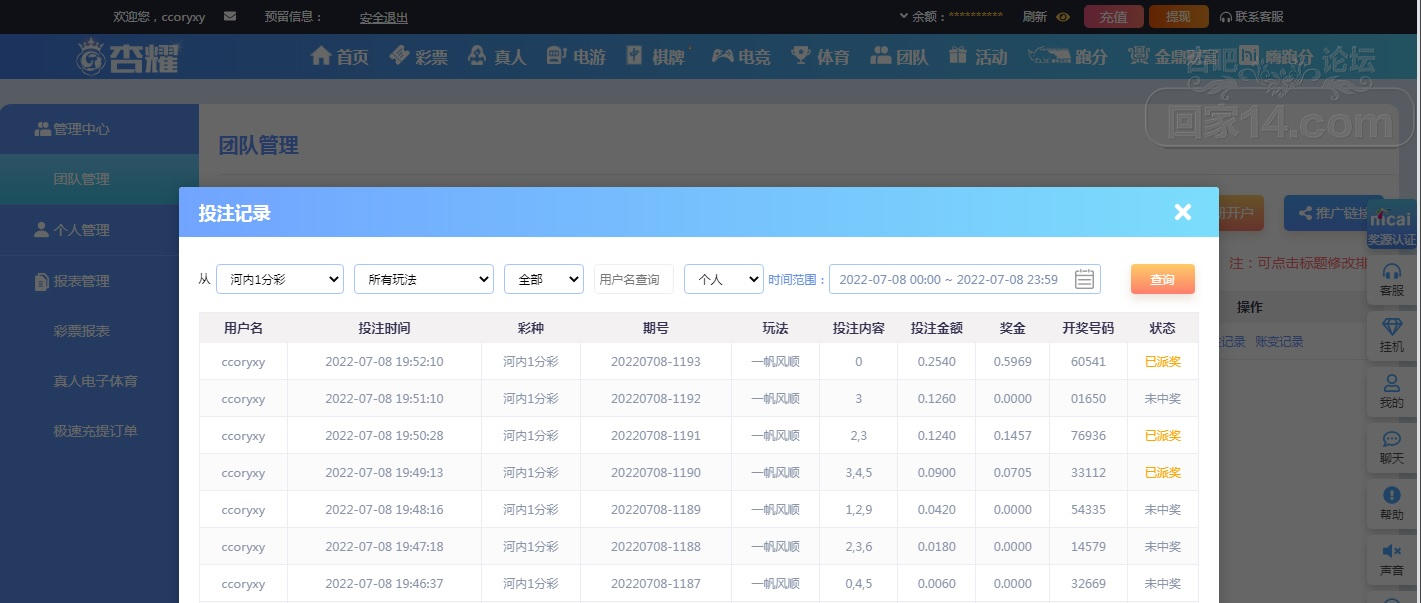
Task: Open the 个人 scope dropdown
Action: coord(724,280)
